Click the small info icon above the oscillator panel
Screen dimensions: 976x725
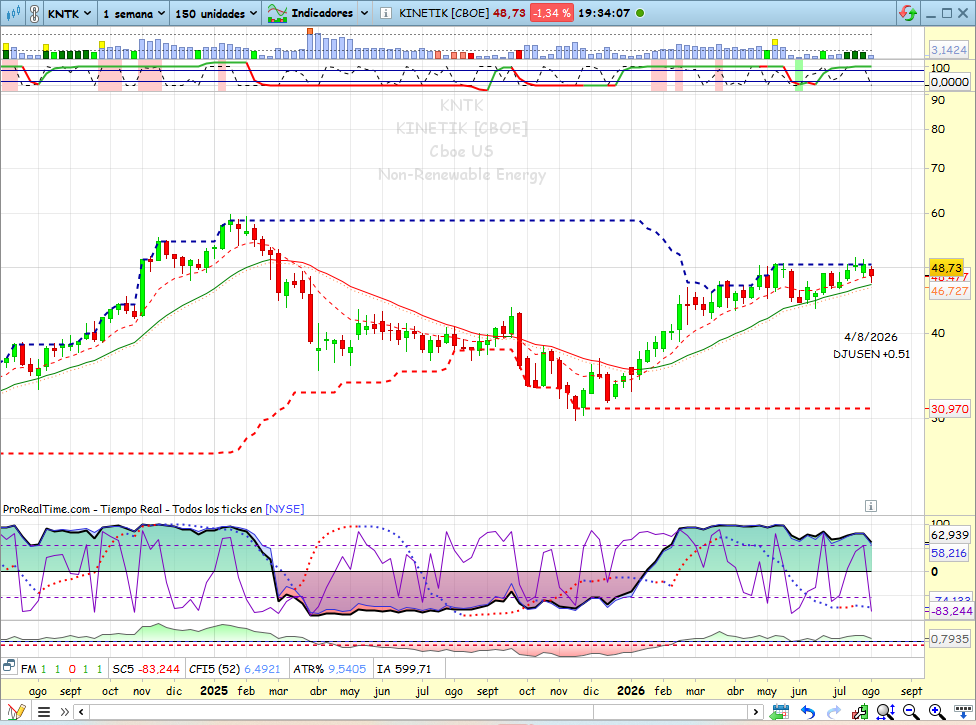(871, 506)
